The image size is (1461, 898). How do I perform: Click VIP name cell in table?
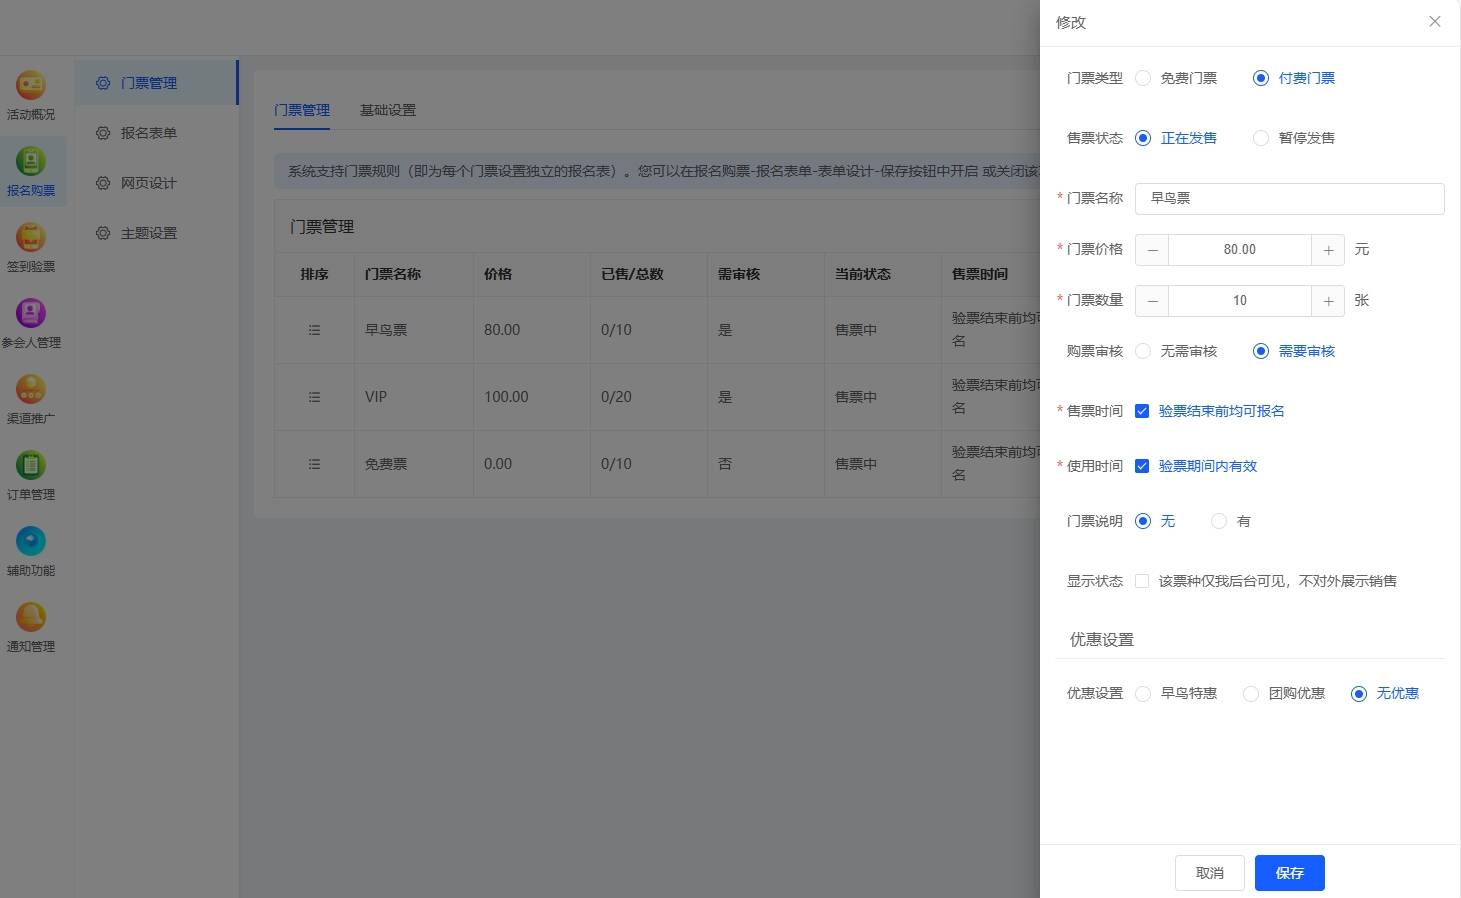tap(376, 397)
